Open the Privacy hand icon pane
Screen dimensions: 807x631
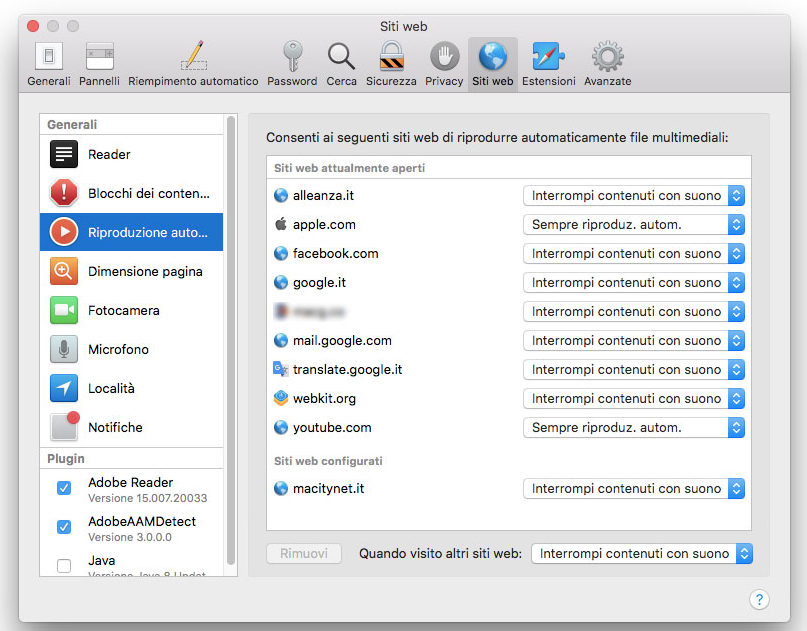point(444,63)
